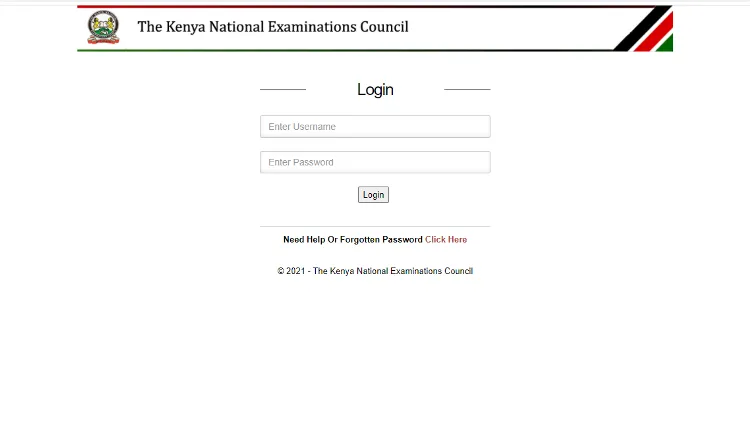Open the forgotten password 'Click Here' link
The image size is (750, 428).
pos(446,240)
